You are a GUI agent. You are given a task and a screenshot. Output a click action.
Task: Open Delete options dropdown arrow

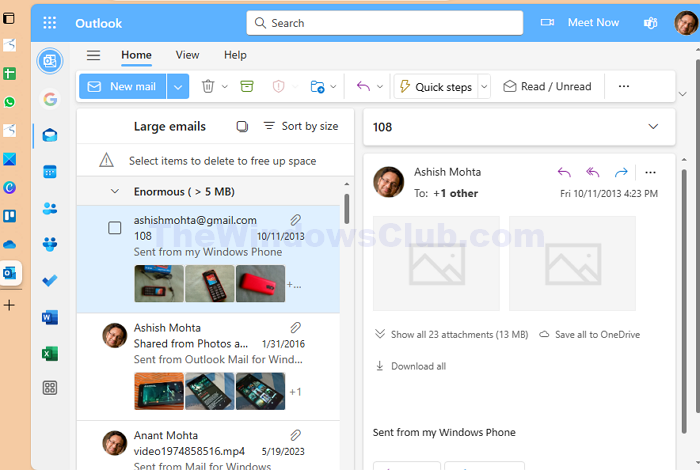pyautogui.click(x=225, y=86)
